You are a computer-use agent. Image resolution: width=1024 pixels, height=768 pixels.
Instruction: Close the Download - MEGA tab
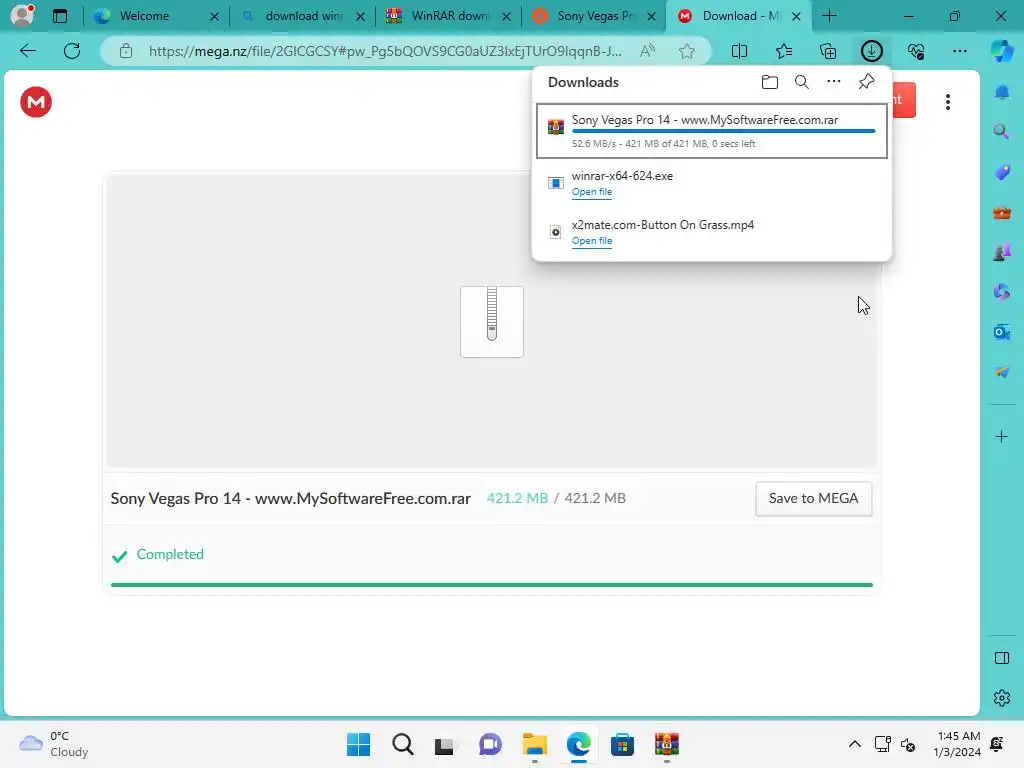pos(796,16)
